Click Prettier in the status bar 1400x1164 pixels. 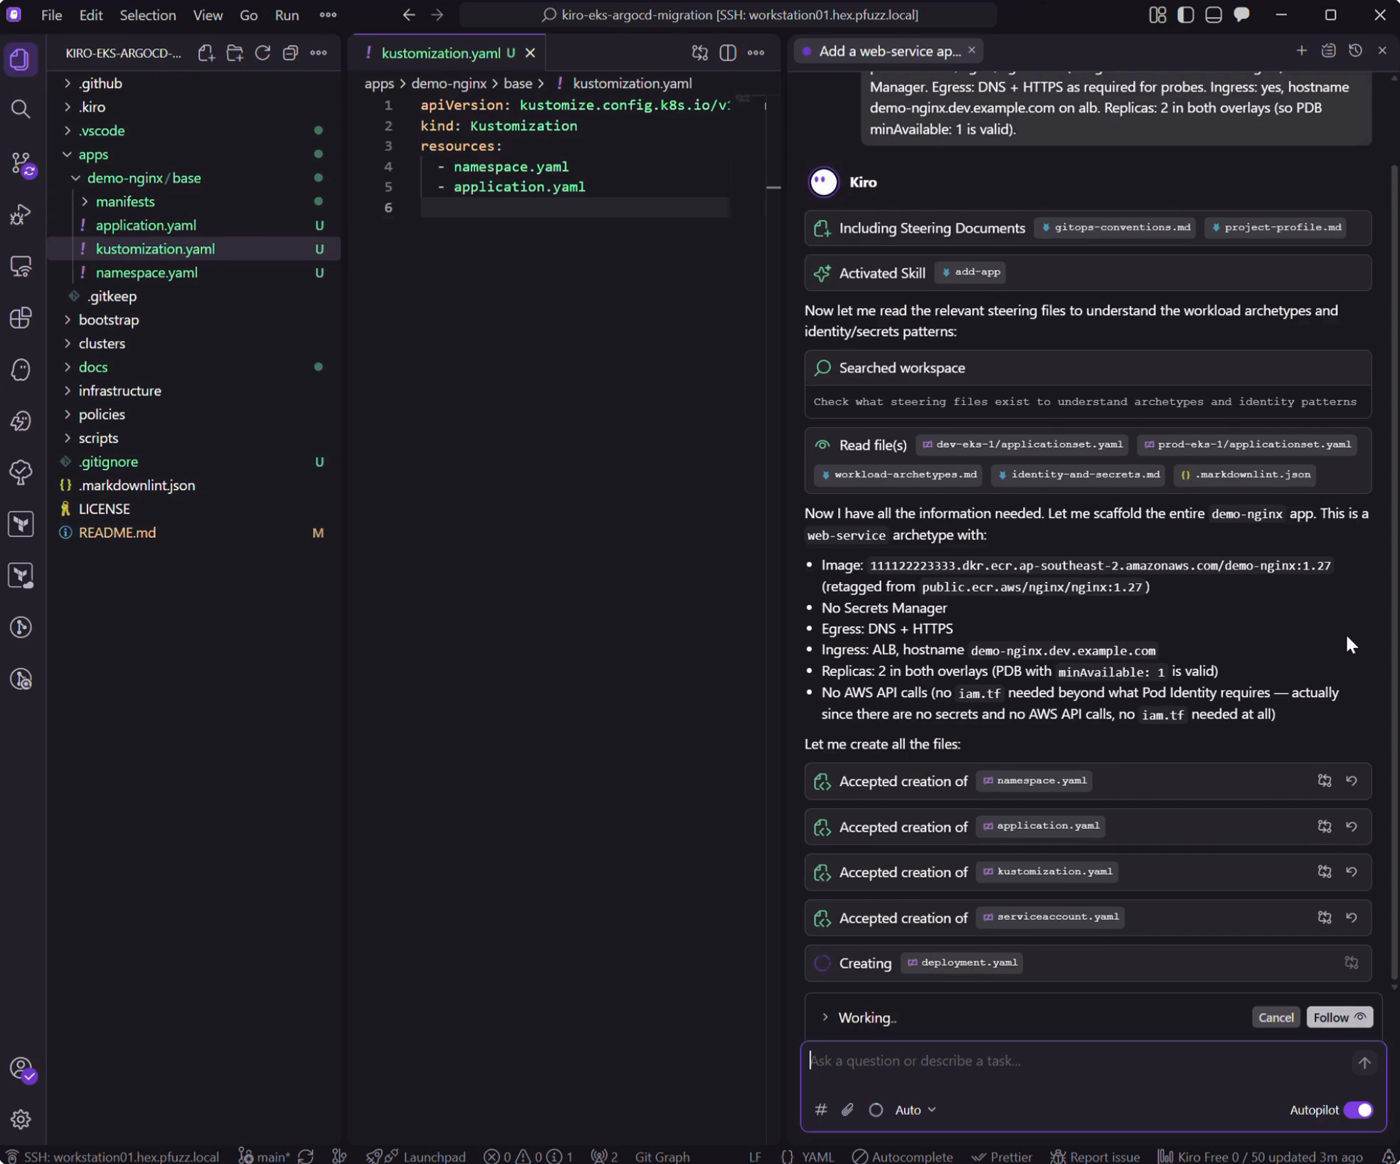click(1002, 1156)
